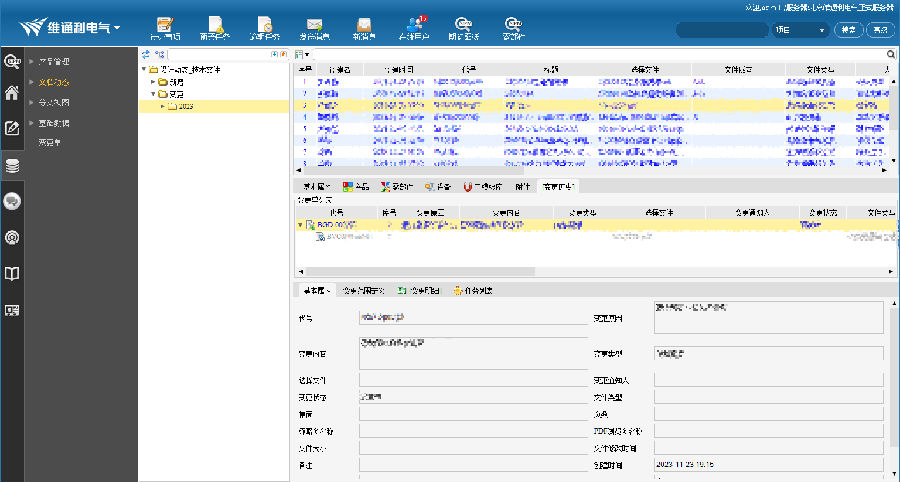The image size is (900, 482).
Task: Click the search button next to scope dropdown
Action: [x=847, y=30]
